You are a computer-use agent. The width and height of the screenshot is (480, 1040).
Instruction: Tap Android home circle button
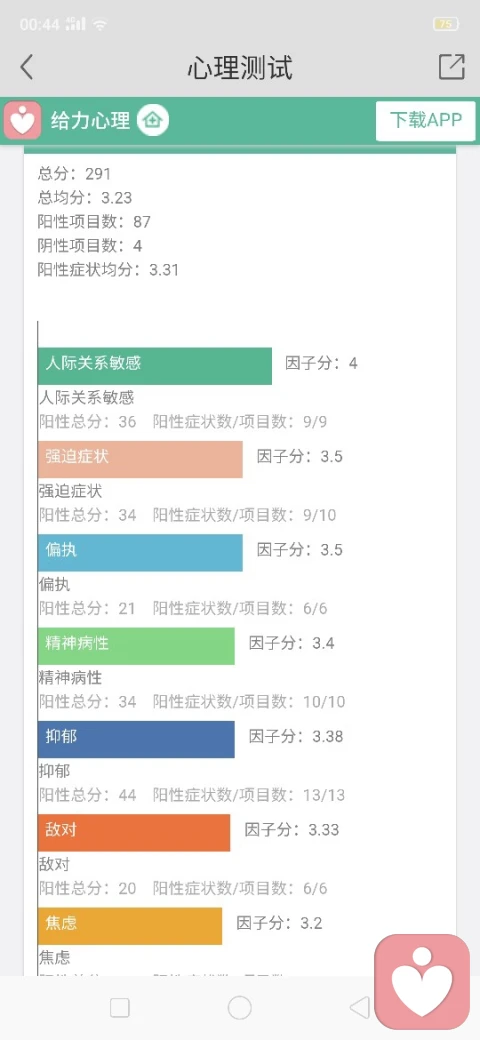click(239, 1008)
